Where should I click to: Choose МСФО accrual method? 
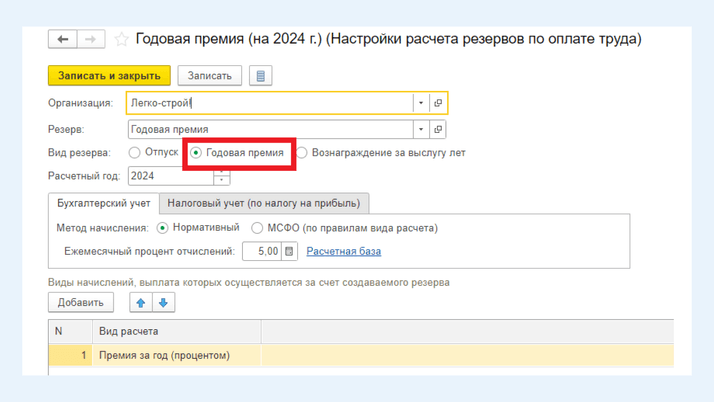point(345,228)
